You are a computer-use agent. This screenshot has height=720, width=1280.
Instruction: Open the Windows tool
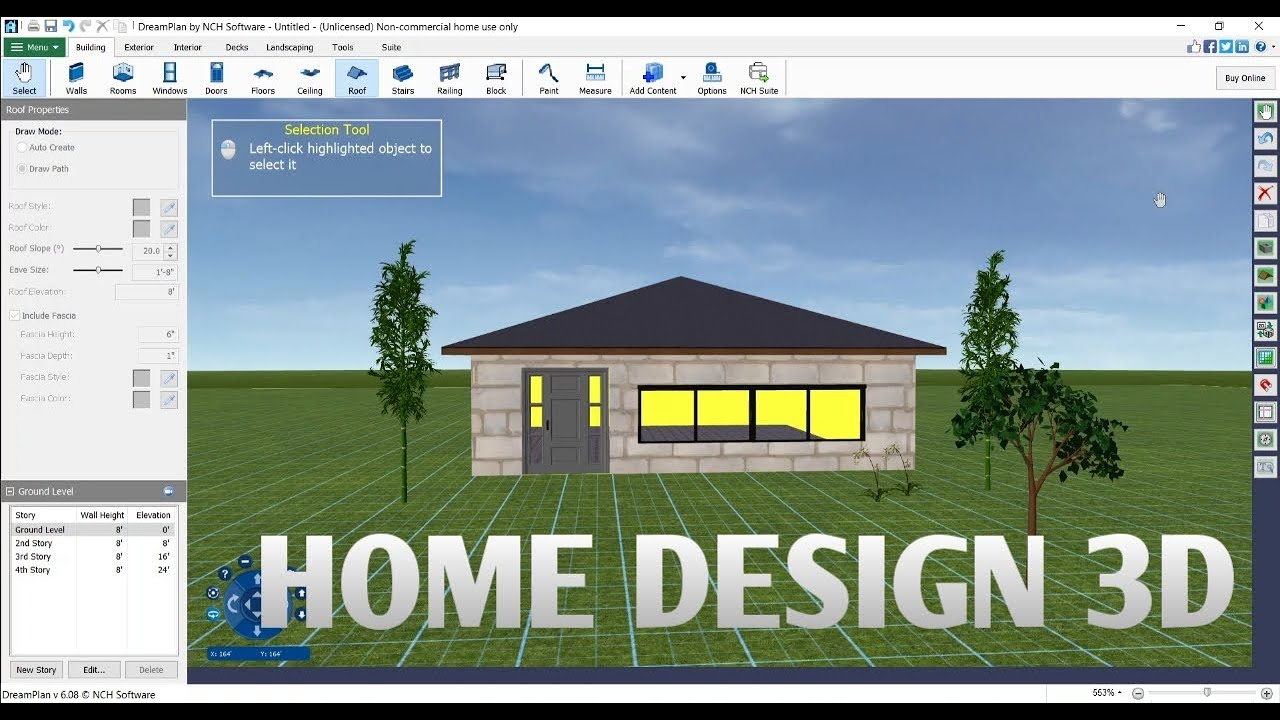(170, 78)
